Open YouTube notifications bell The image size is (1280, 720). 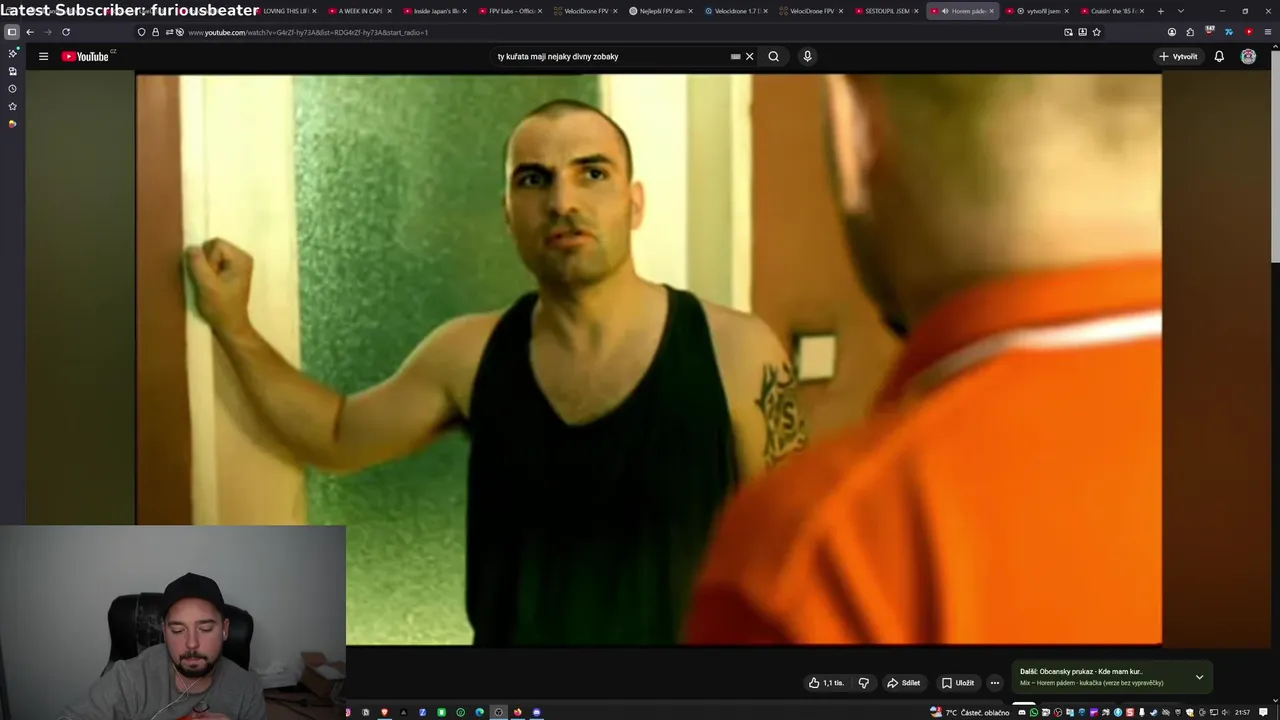[x=1219, y=56]
